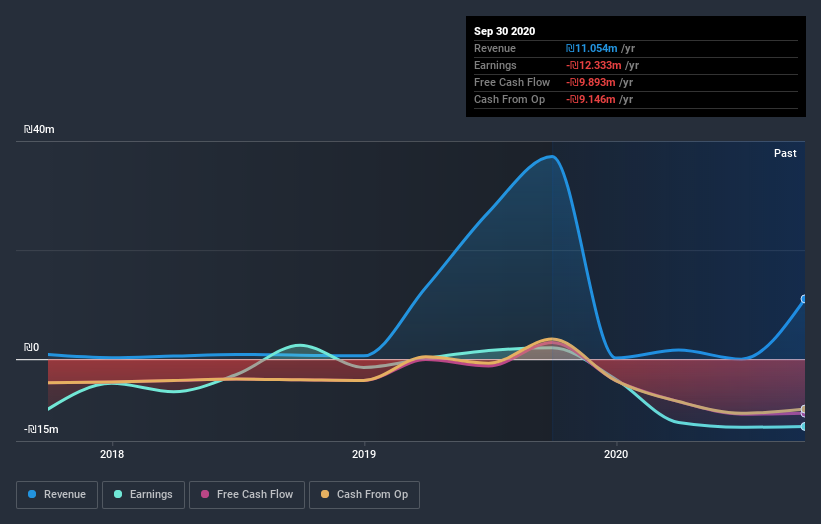Screen dimensions: 821x524
Task: Click the Sep 30 2020 tooltip date
Action: tap(504, 31)
